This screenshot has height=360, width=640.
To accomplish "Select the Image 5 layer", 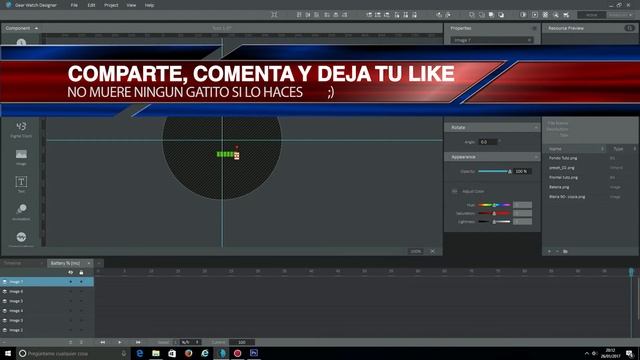I will (x=47, y=301).
